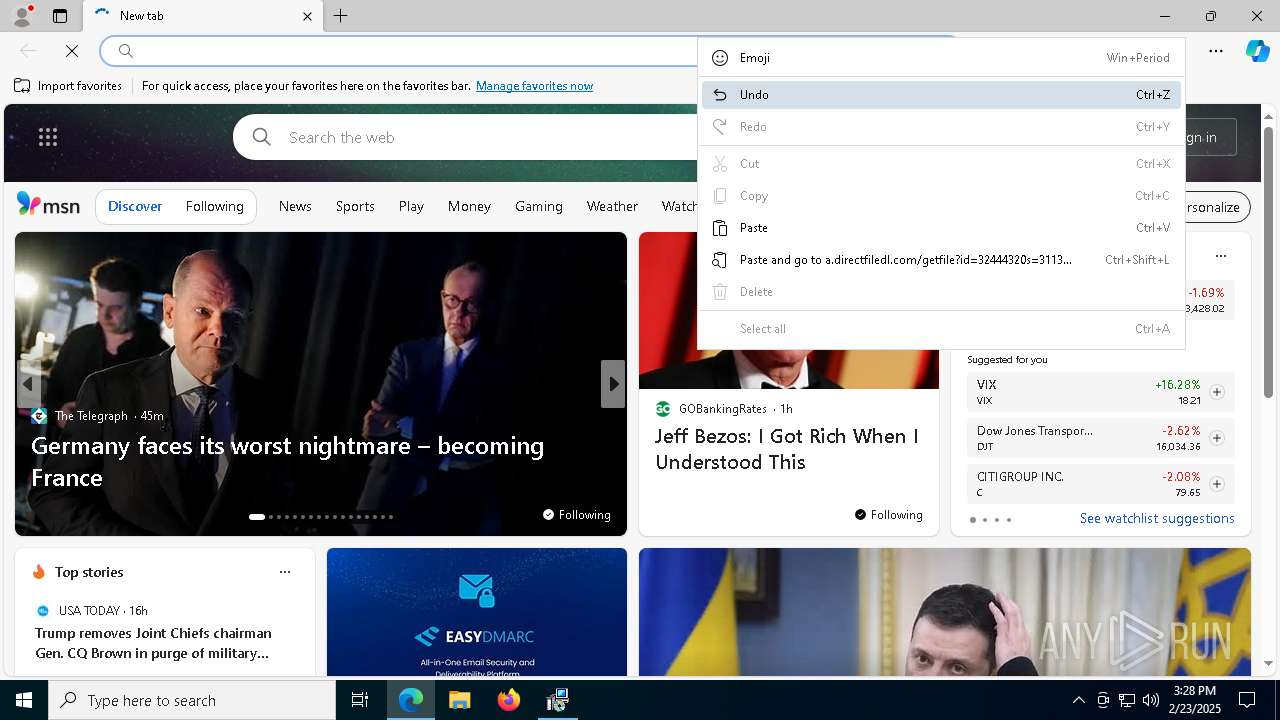1280x720 pixels.
Task: Choose Emoji from context menu
Action: pyautogui.click(x=941, y=58)
